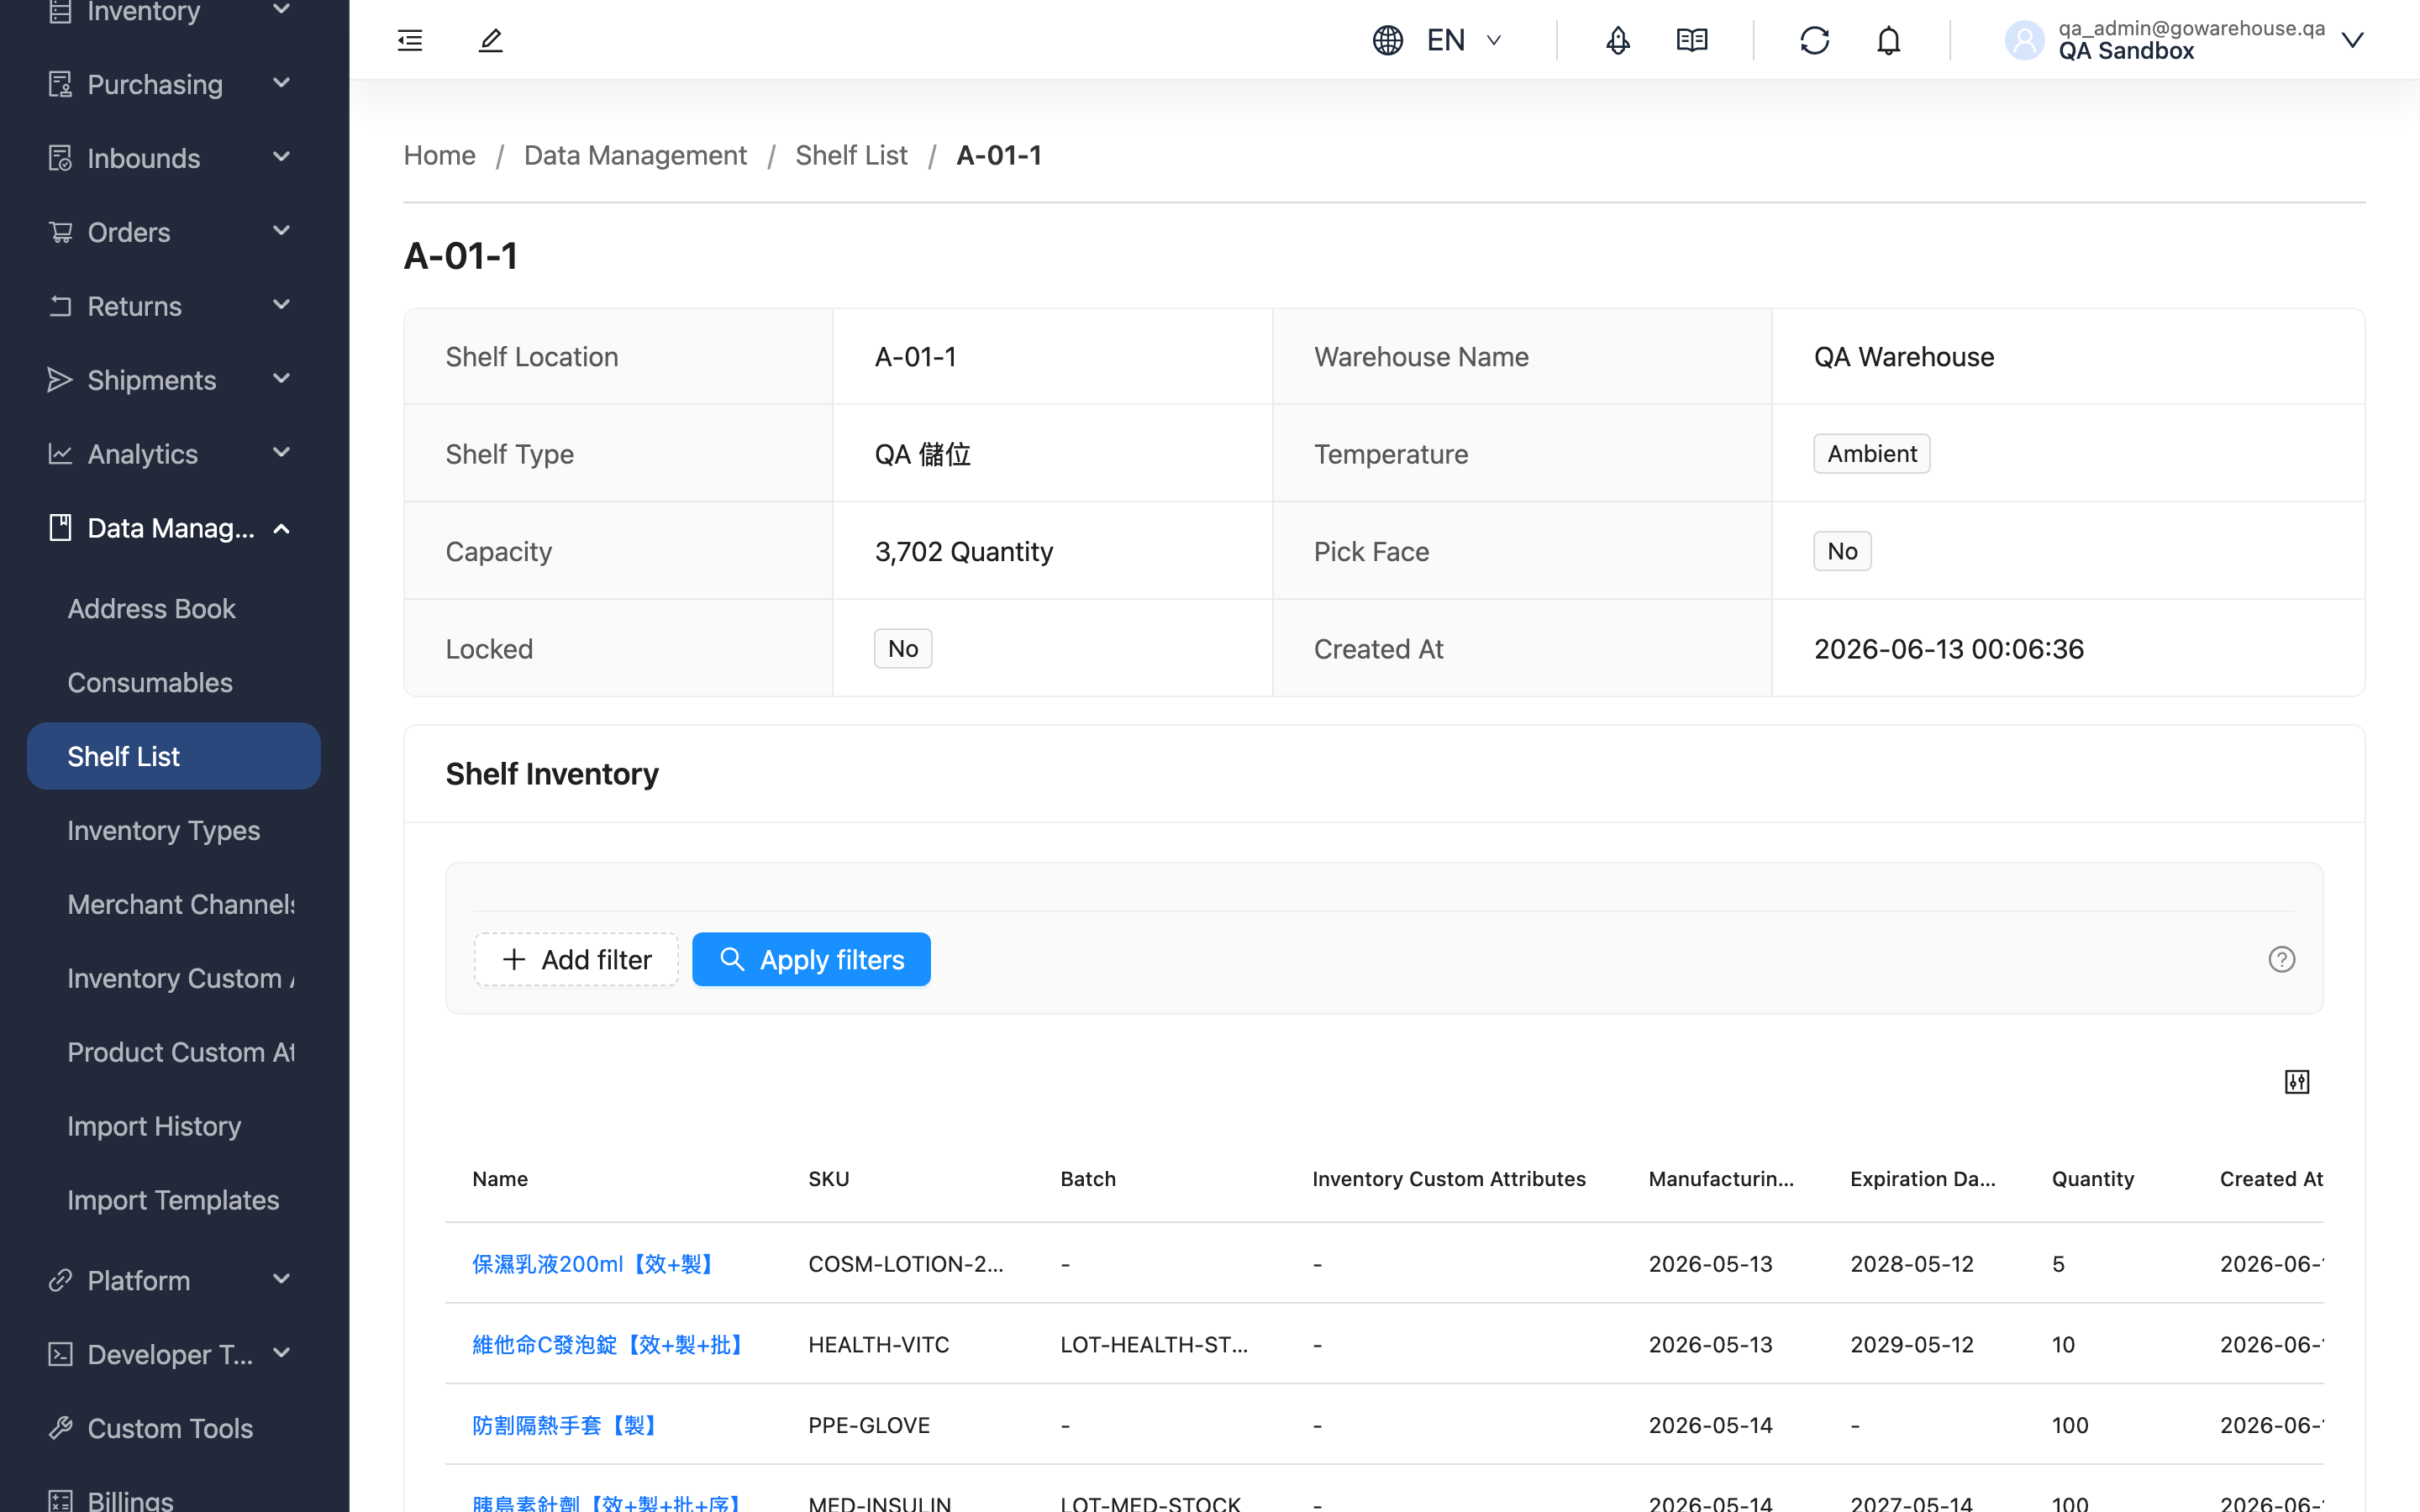Click the SKU column header
Viewport: 2420px width, 1512px height.
pyautogui.click(x=829, y=1179)
